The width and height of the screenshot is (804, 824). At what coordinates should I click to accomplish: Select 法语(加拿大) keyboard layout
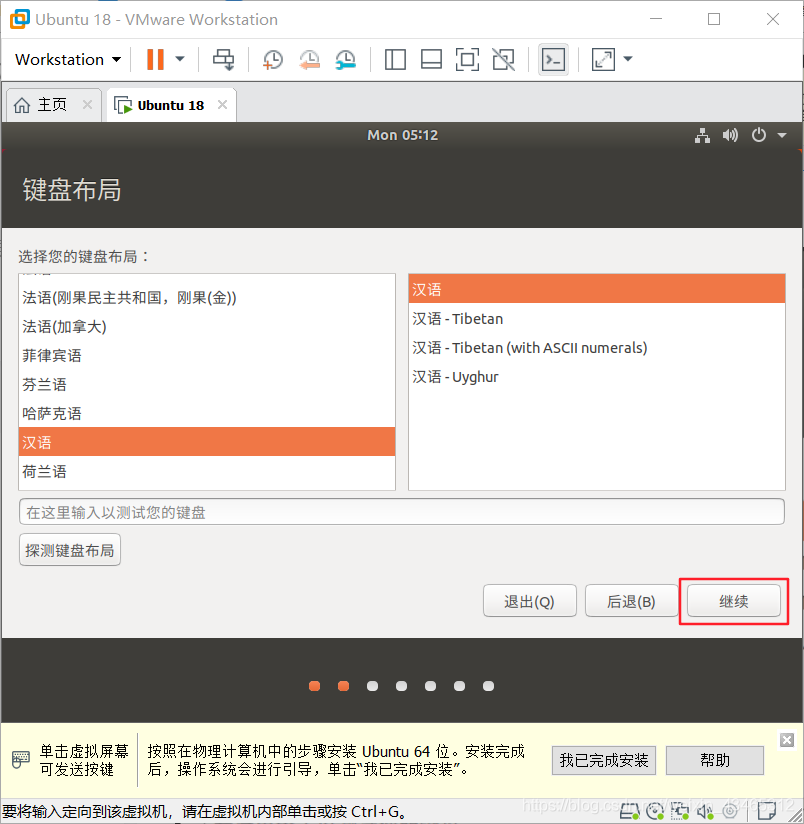click(x=207, y=327)
